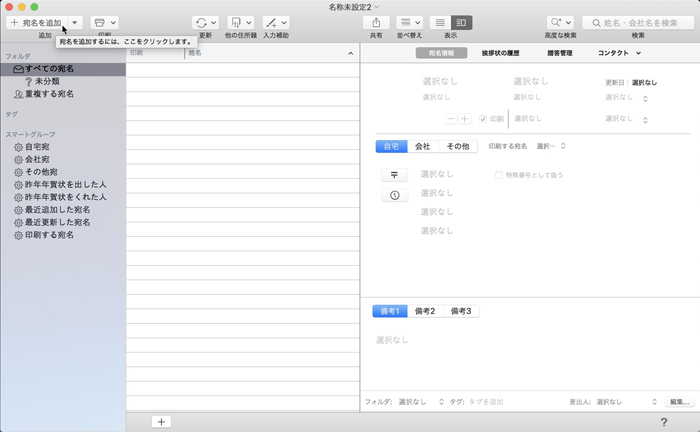
Task: Select the 会社 address segment
Action: [x=423, y=146]
